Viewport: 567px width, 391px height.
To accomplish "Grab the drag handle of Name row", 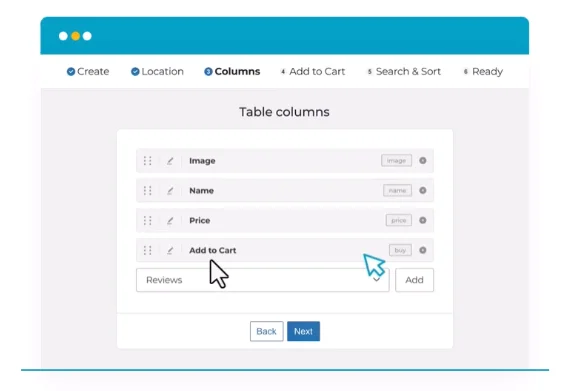I will [148, 191].
